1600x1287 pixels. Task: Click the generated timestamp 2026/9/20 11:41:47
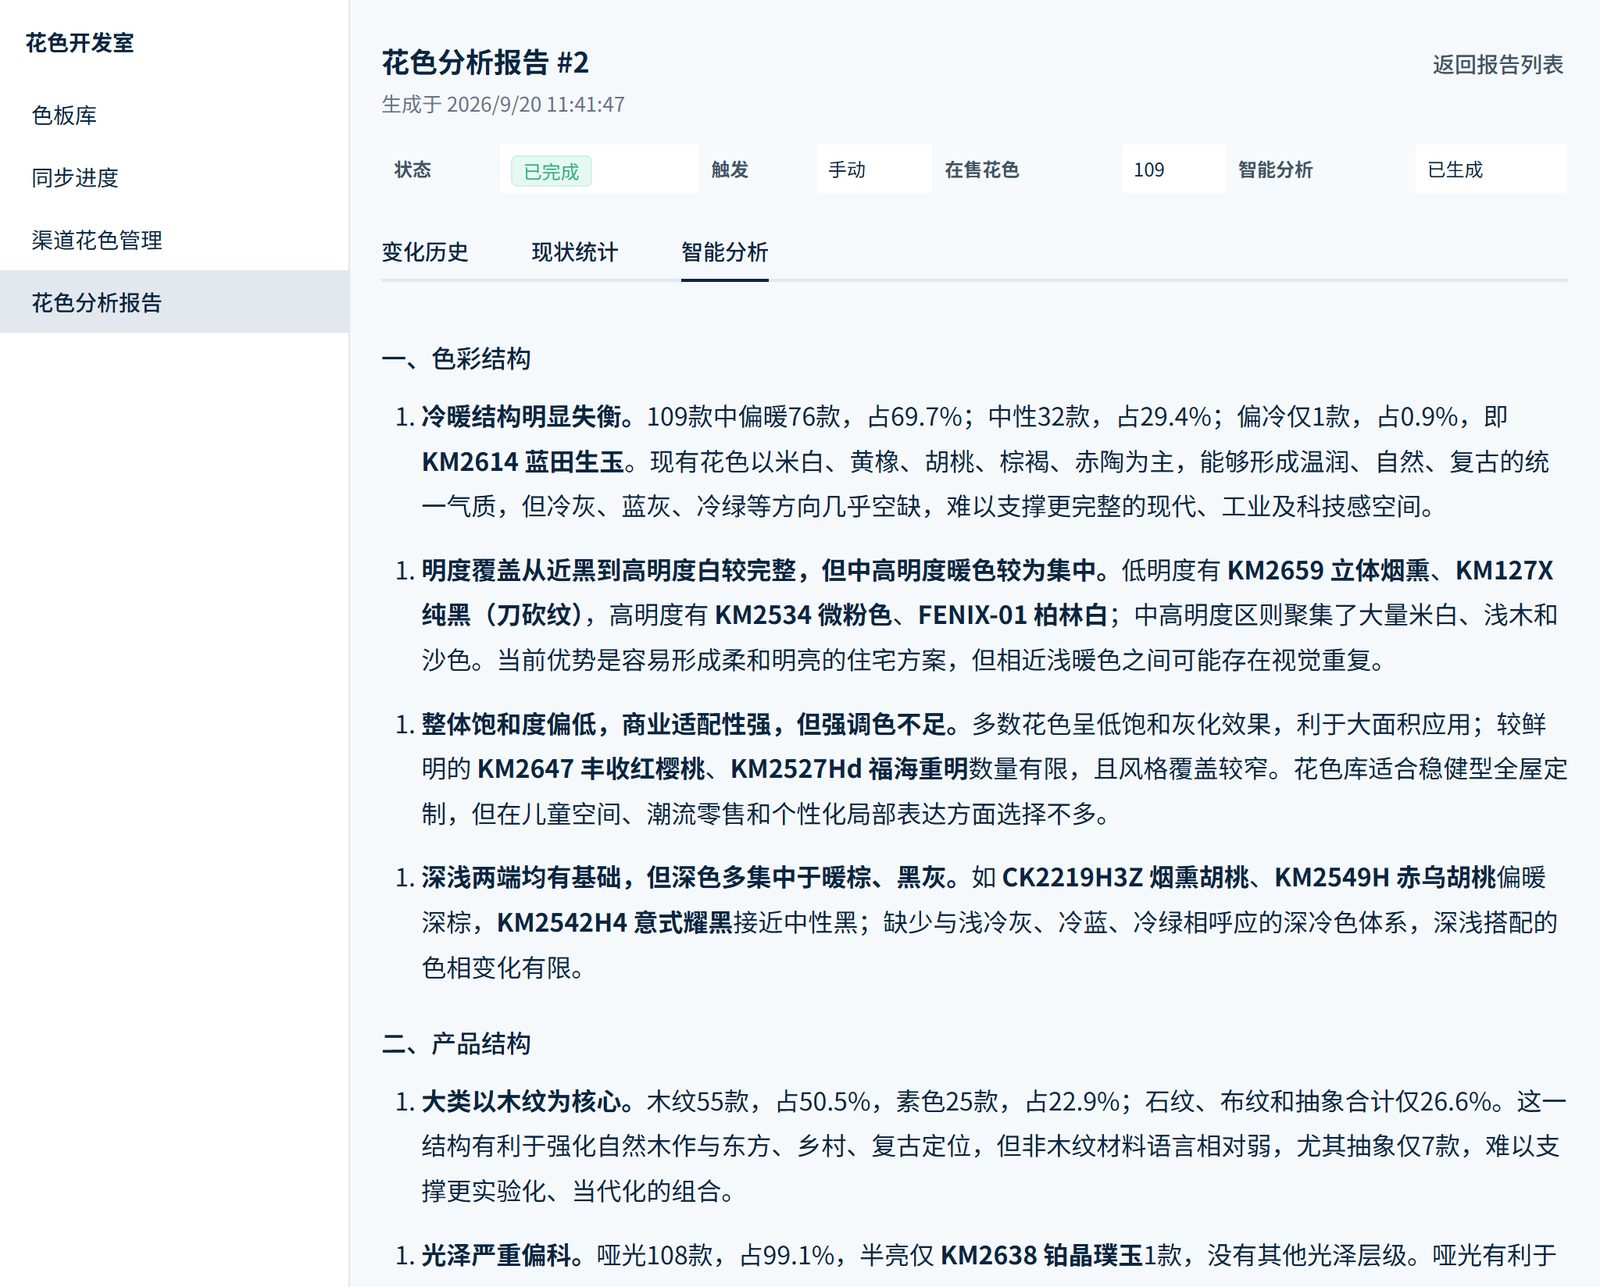pos(535,104)
